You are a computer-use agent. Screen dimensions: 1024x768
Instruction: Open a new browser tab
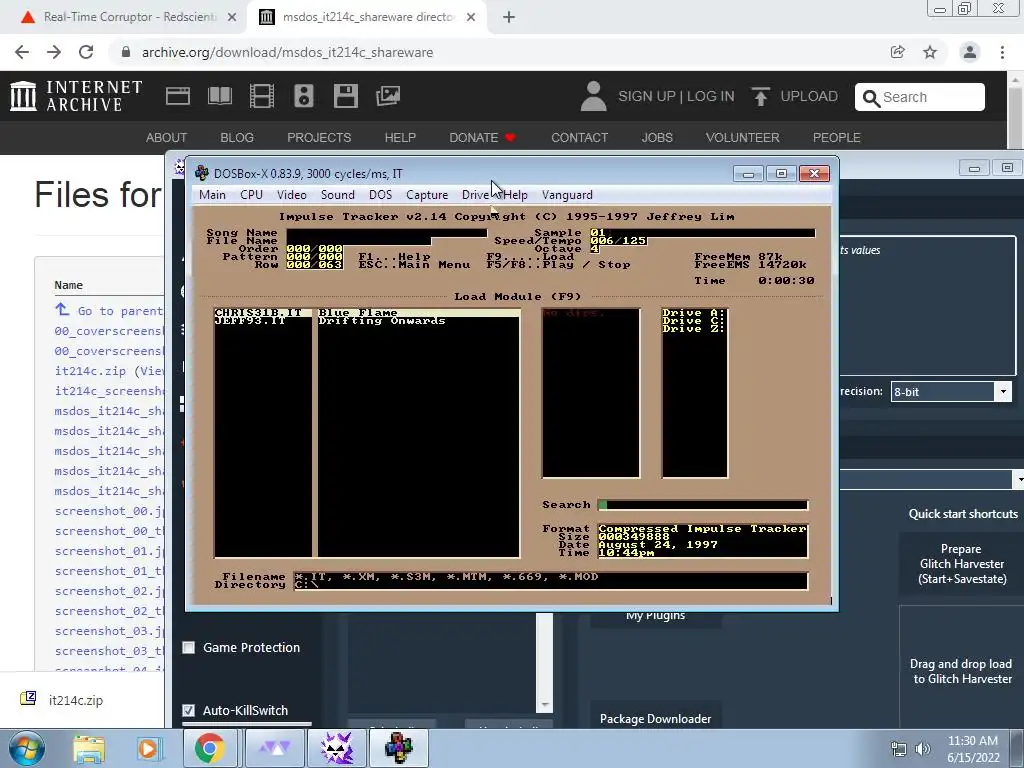point(509,18)
